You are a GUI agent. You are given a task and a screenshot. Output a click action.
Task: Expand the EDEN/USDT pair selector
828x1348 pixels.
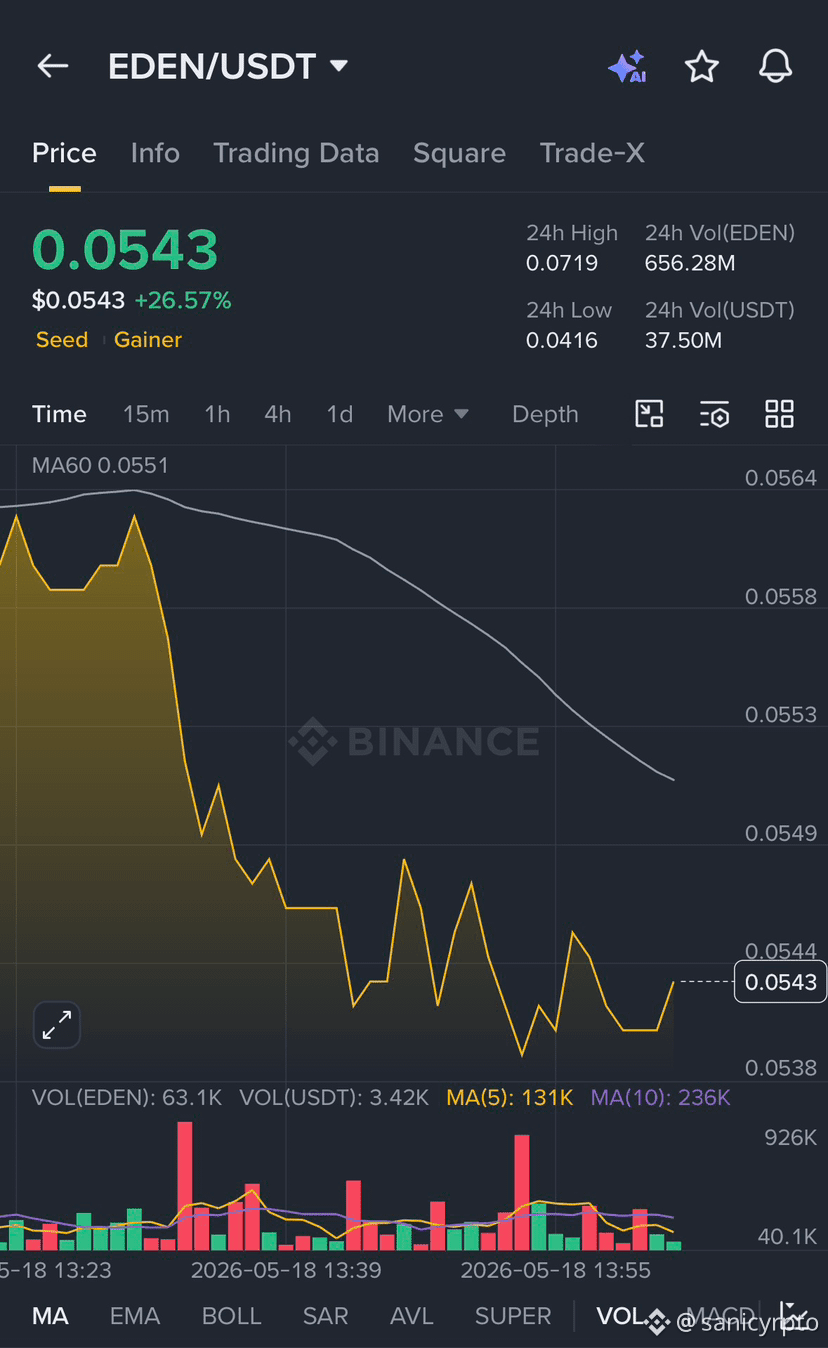click(x=339, y=66)
